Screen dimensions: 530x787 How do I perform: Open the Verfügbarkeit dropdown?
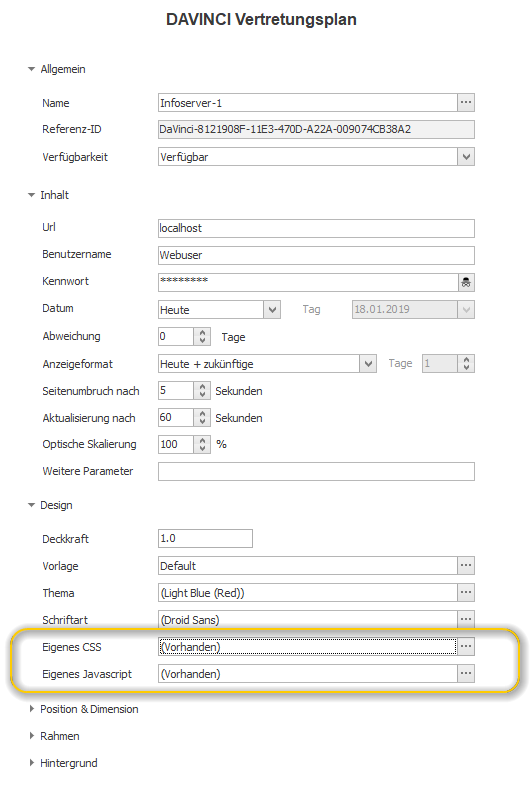pyautogui.click(x=466, y=157)
